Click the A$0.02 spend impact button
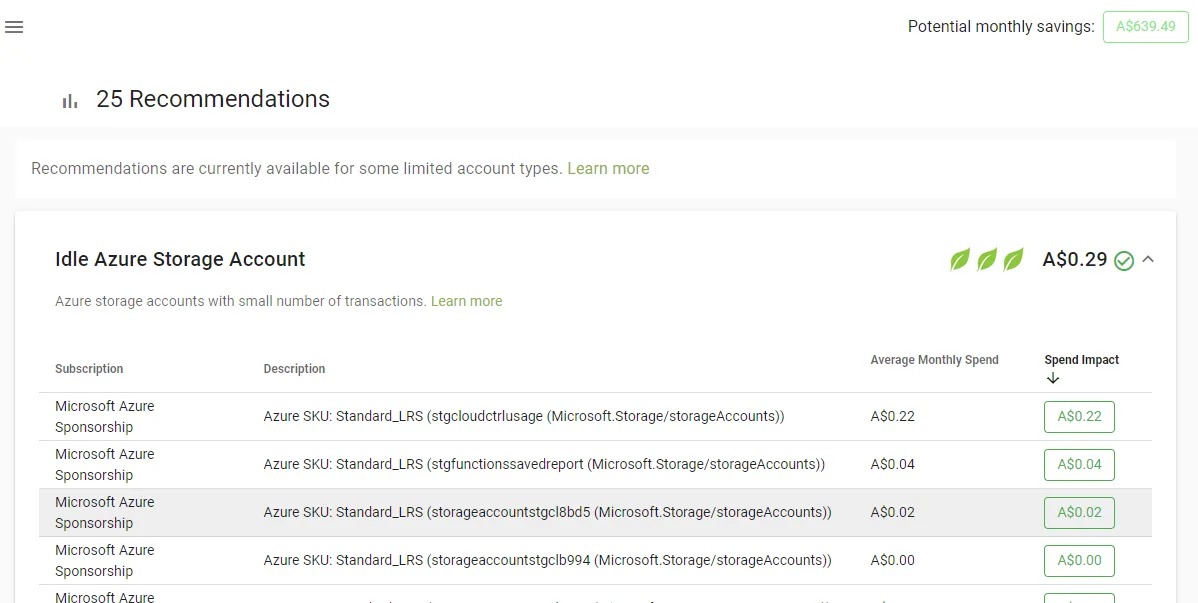Viewport: 1198px width, 603px height. pyautogui.click(x=1079, y=513)
